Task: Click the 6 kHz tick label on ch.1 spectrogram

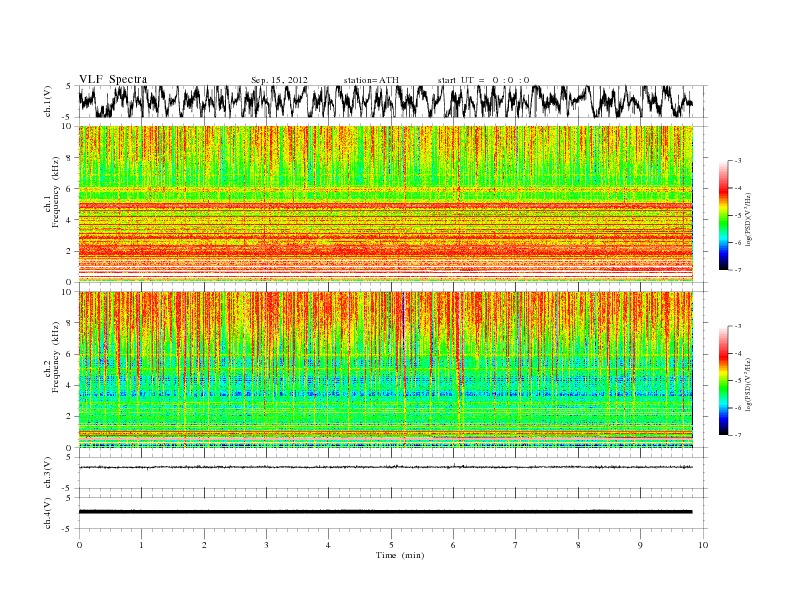Action: pyautogui.click(x=69, y=189)
